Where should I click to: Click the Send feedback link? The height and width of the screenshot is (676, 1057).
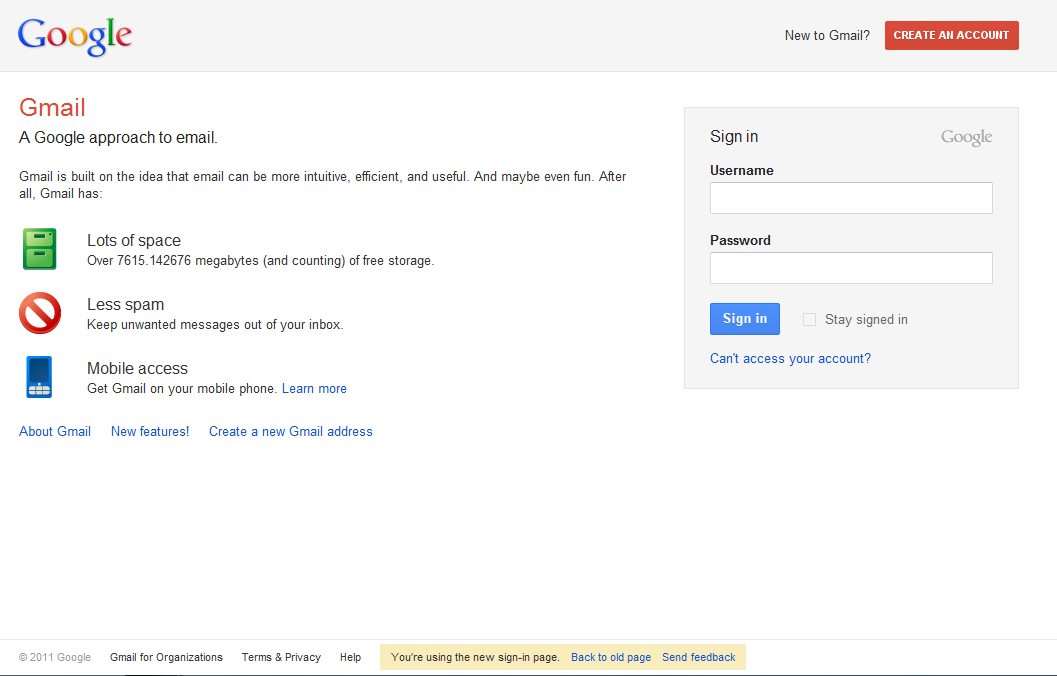click(x=698, y=657)
